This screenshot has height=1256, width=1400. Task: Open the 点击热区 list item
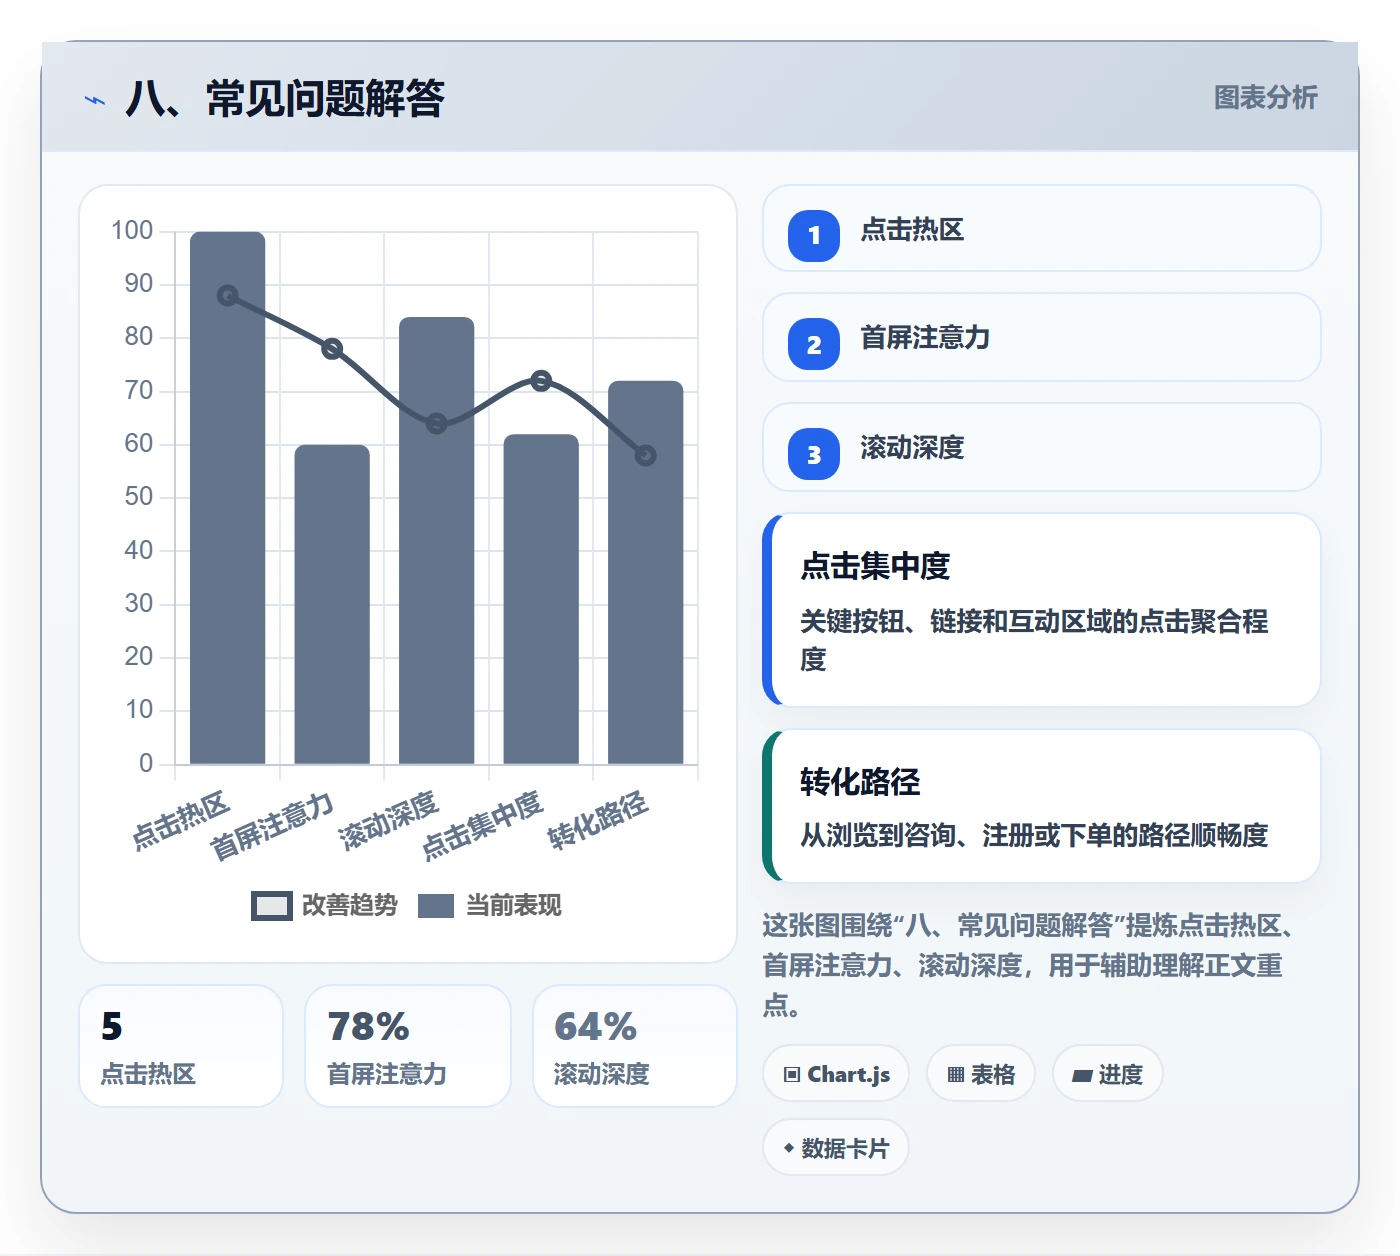click(1042, 228)
